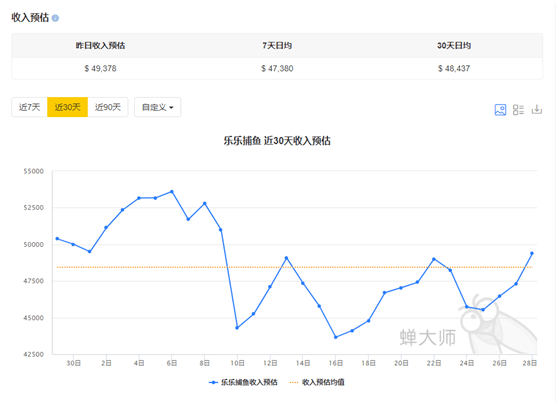Click the 22日 data point on chart
Image resolution: width=558 pixels, height=405 pixels.
434,259
